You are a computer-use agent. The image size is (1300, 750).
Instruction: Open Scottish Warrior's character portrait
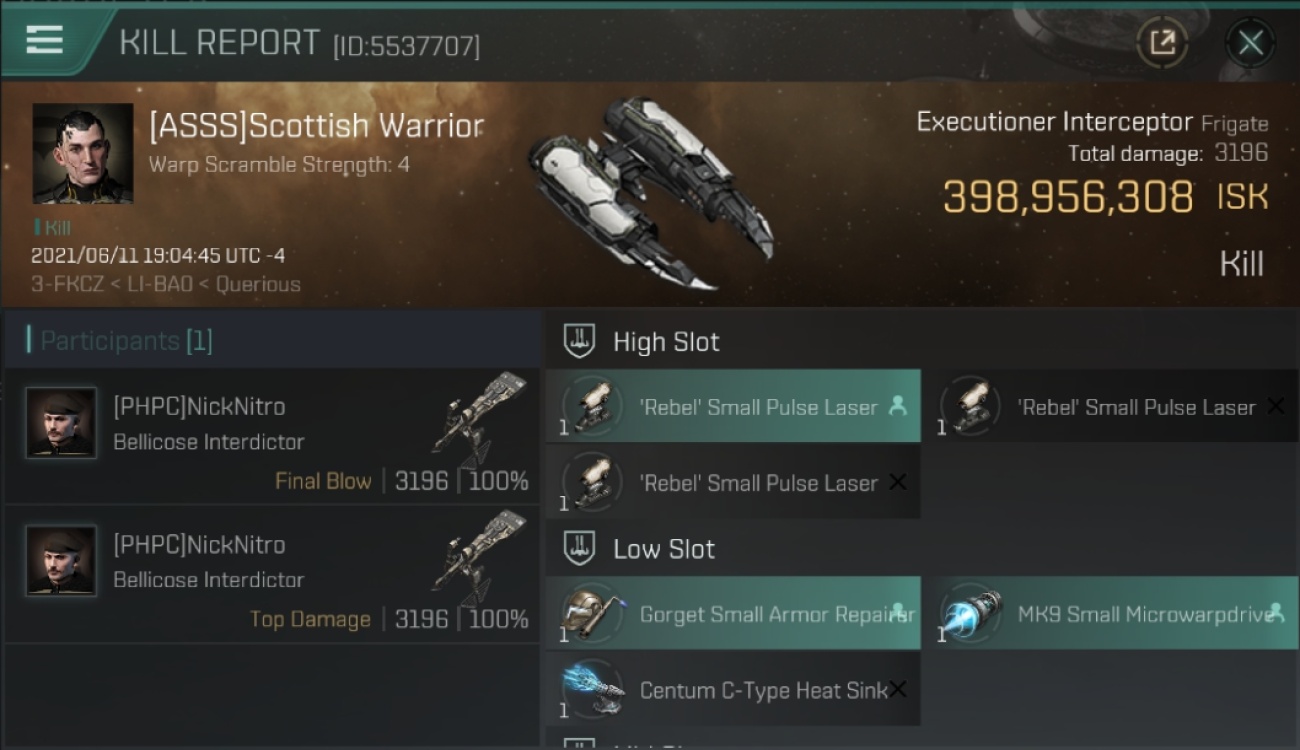tap(82, 153)
